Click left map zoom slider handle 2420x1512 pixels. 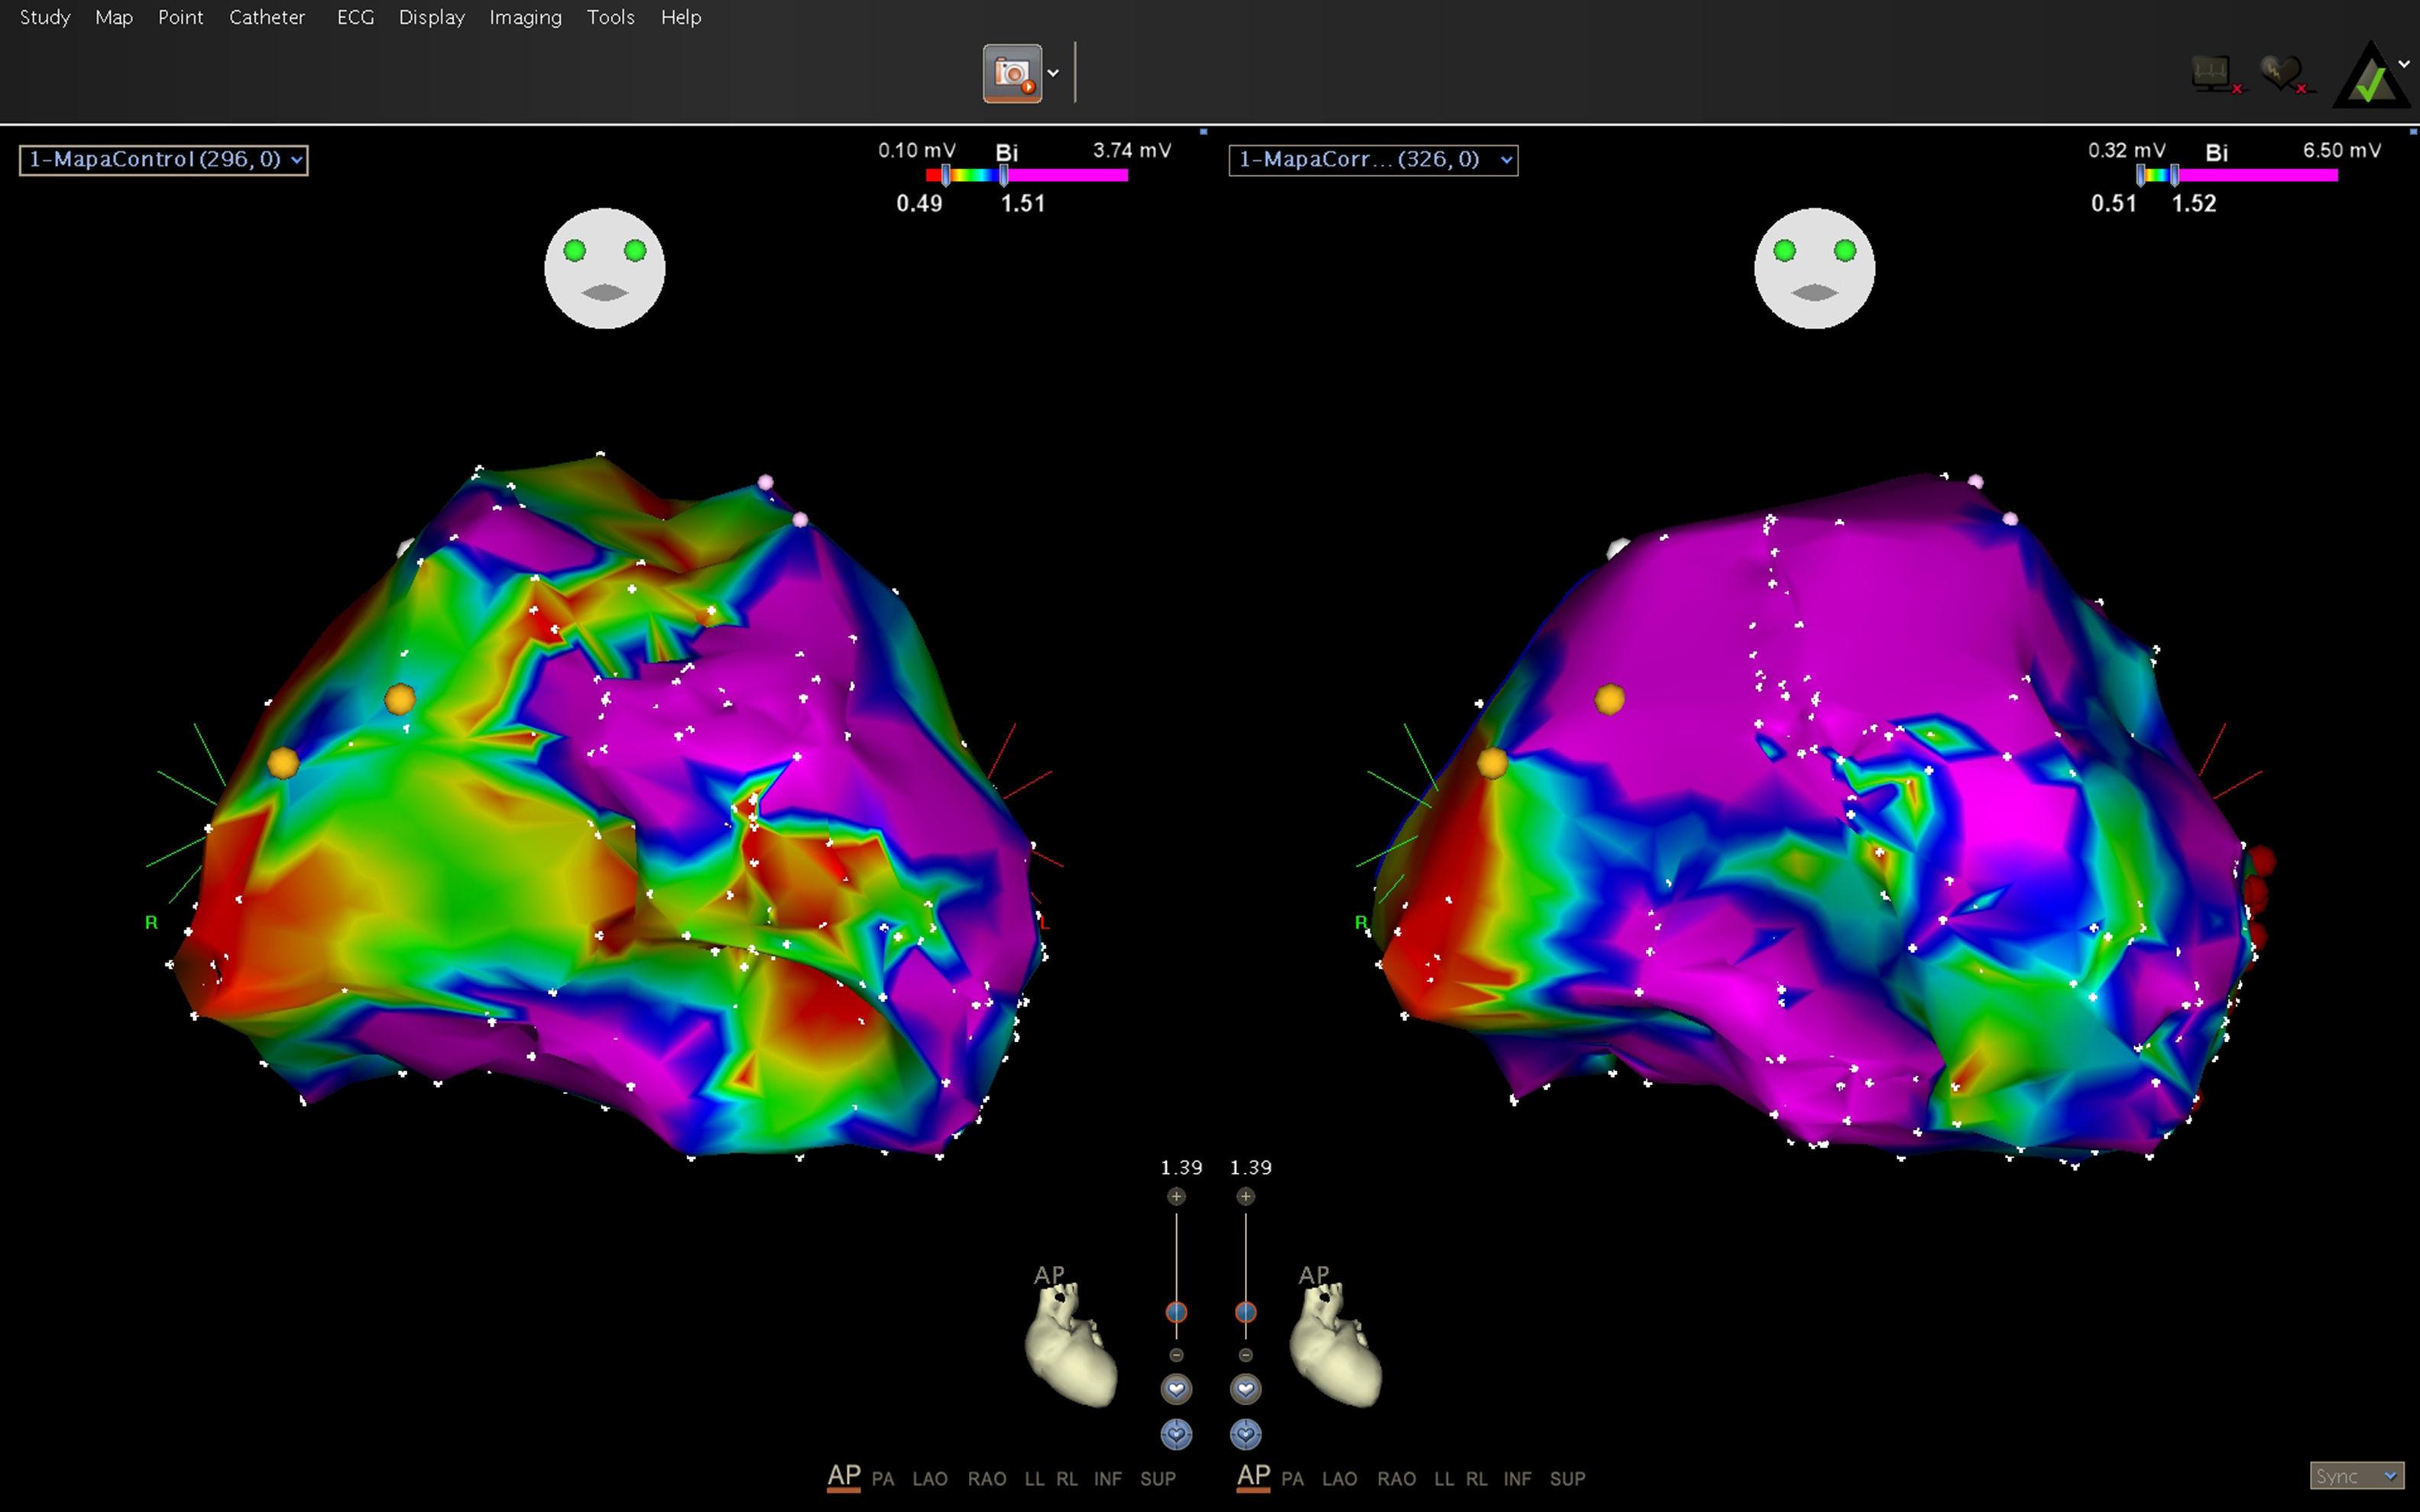pos(1176,1312)
